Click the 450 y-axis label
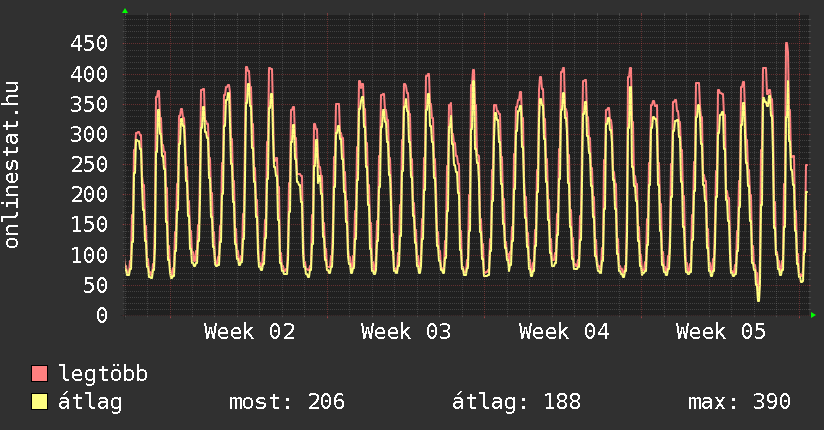The height and width of the screenshot is (430, 824). coord(88,44)
